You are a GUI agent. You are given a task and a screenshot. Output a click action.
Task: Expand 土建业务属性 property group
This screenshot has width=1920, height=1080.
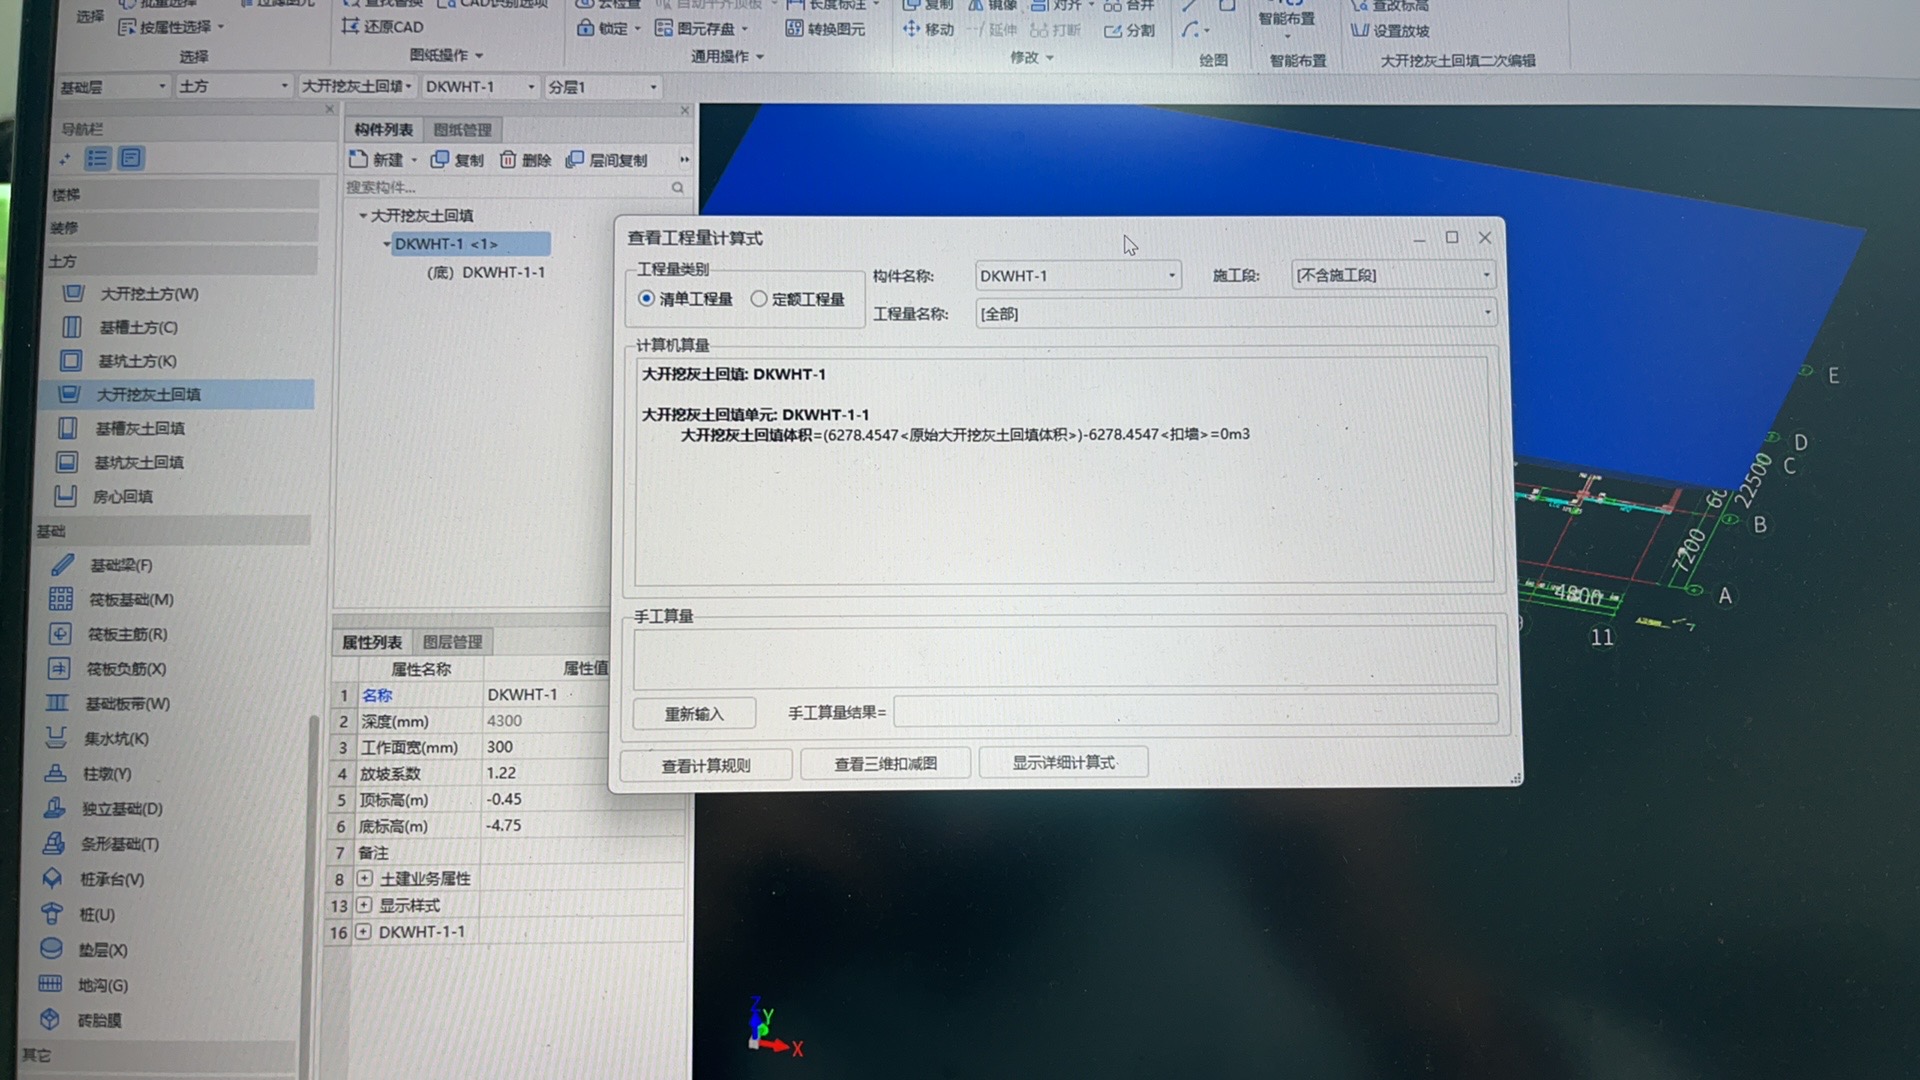click(365, 879)
